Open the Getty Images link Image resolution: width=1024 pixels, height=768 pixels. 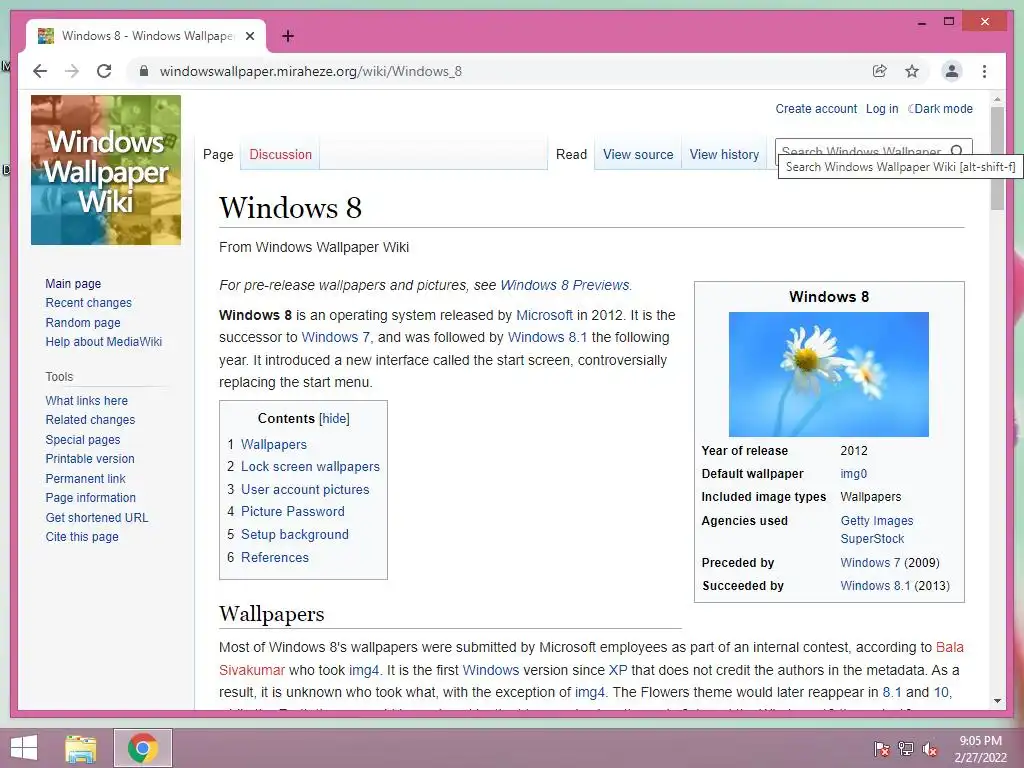pyautogui.click(x=876, y=520)
